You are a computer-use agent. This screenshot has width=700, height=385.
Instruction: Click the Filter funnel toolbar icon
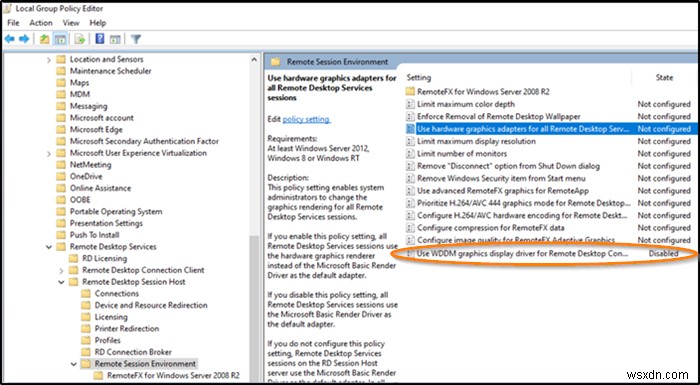pyautogui.click(x=136, y=39)
